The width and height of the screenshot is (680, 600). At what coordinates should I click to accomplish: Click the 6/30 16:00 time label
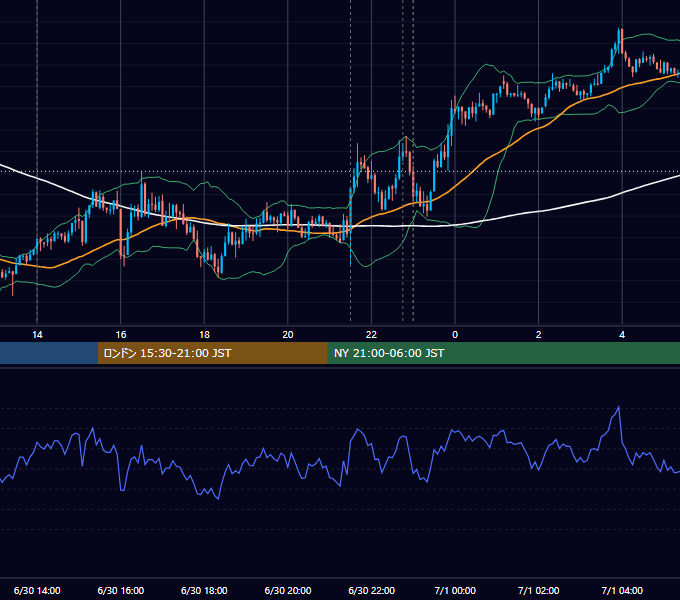pyautogui.click(x=121, y=590)
